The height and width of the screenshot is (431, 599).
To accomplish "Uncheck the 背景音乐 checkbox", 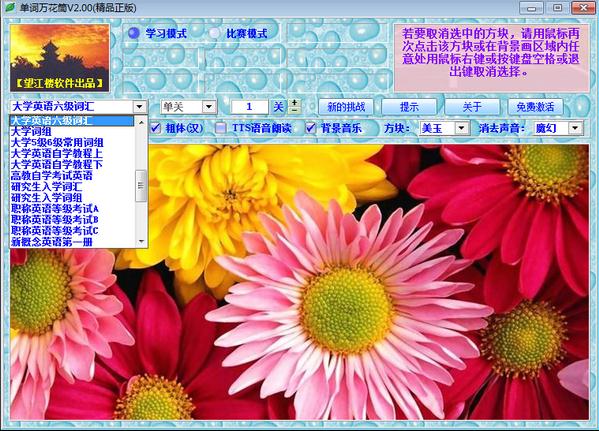I will click(x=311, y=128).
